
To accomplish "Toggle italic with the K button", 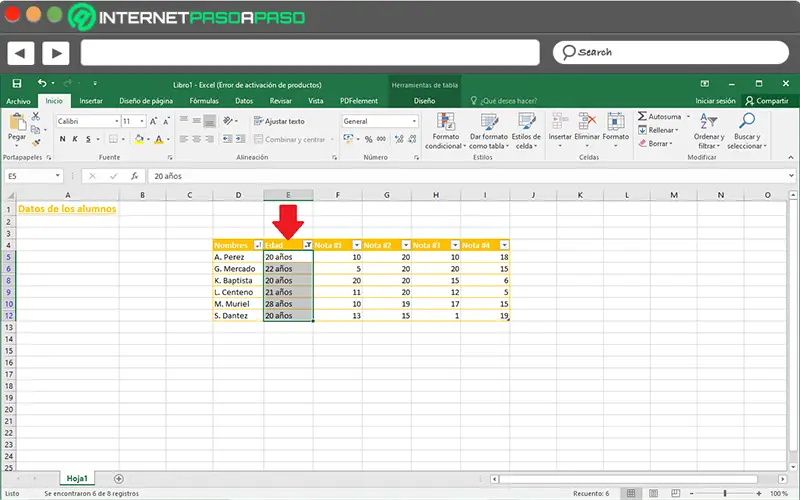I will pos(75,139).
